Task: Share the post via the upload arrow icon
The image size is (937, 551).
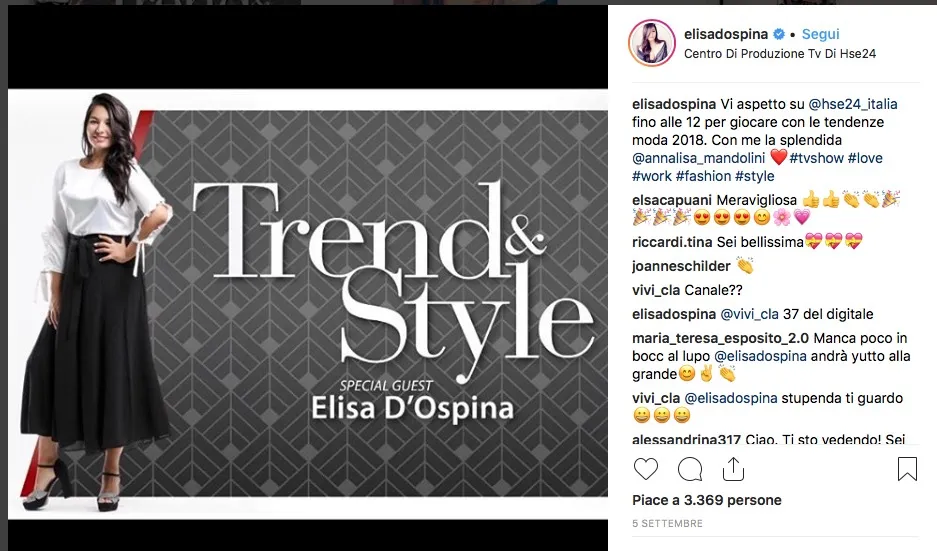Action: pyautogui.click(x=733, y=469)
